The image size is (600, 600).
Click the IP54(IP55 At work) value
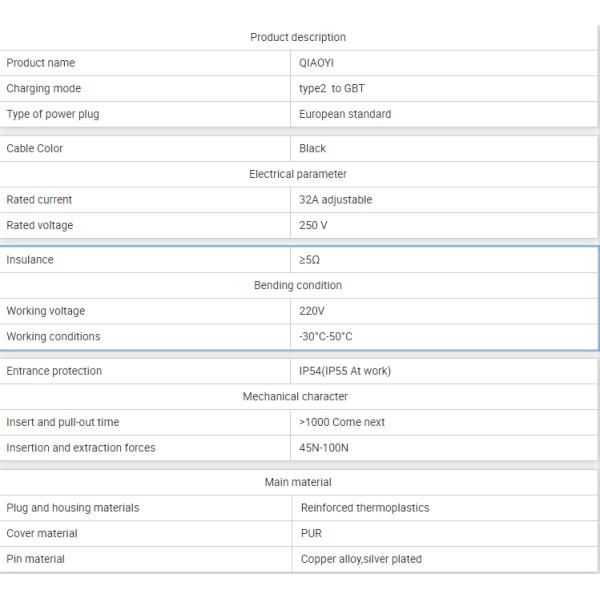[x=345, y=371]
